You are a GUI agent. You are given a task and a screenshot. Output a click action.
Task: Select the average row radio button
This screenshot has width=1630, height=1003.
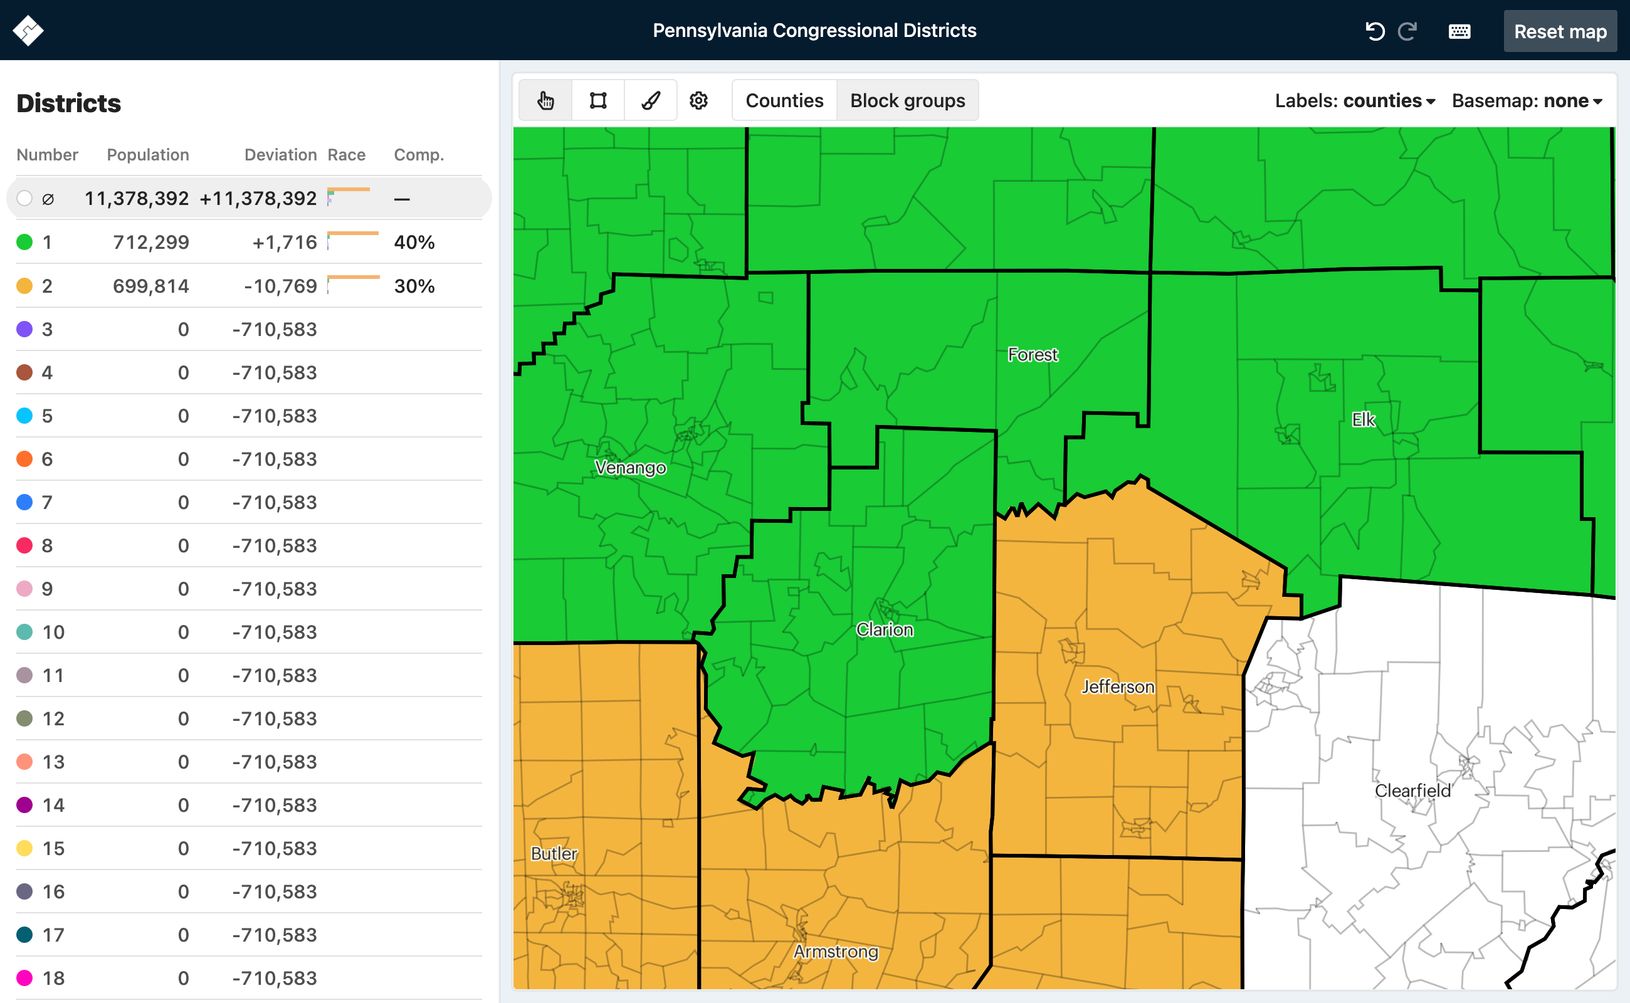[x=24, y=198]
